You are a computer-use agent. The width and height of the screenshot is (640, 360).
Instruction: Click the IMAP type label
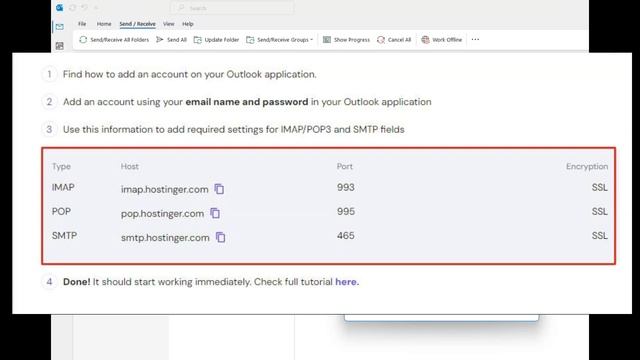click(63, 187)
